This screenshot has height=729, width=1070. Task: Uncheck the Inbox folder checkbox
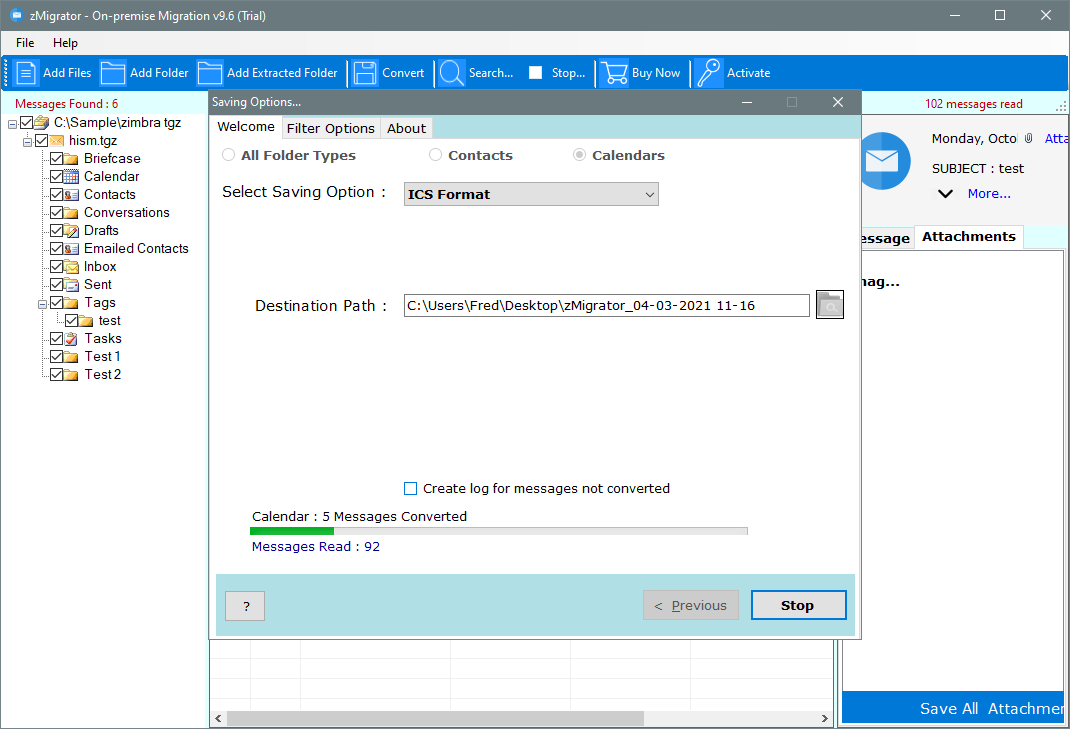[x=57, y=266]
